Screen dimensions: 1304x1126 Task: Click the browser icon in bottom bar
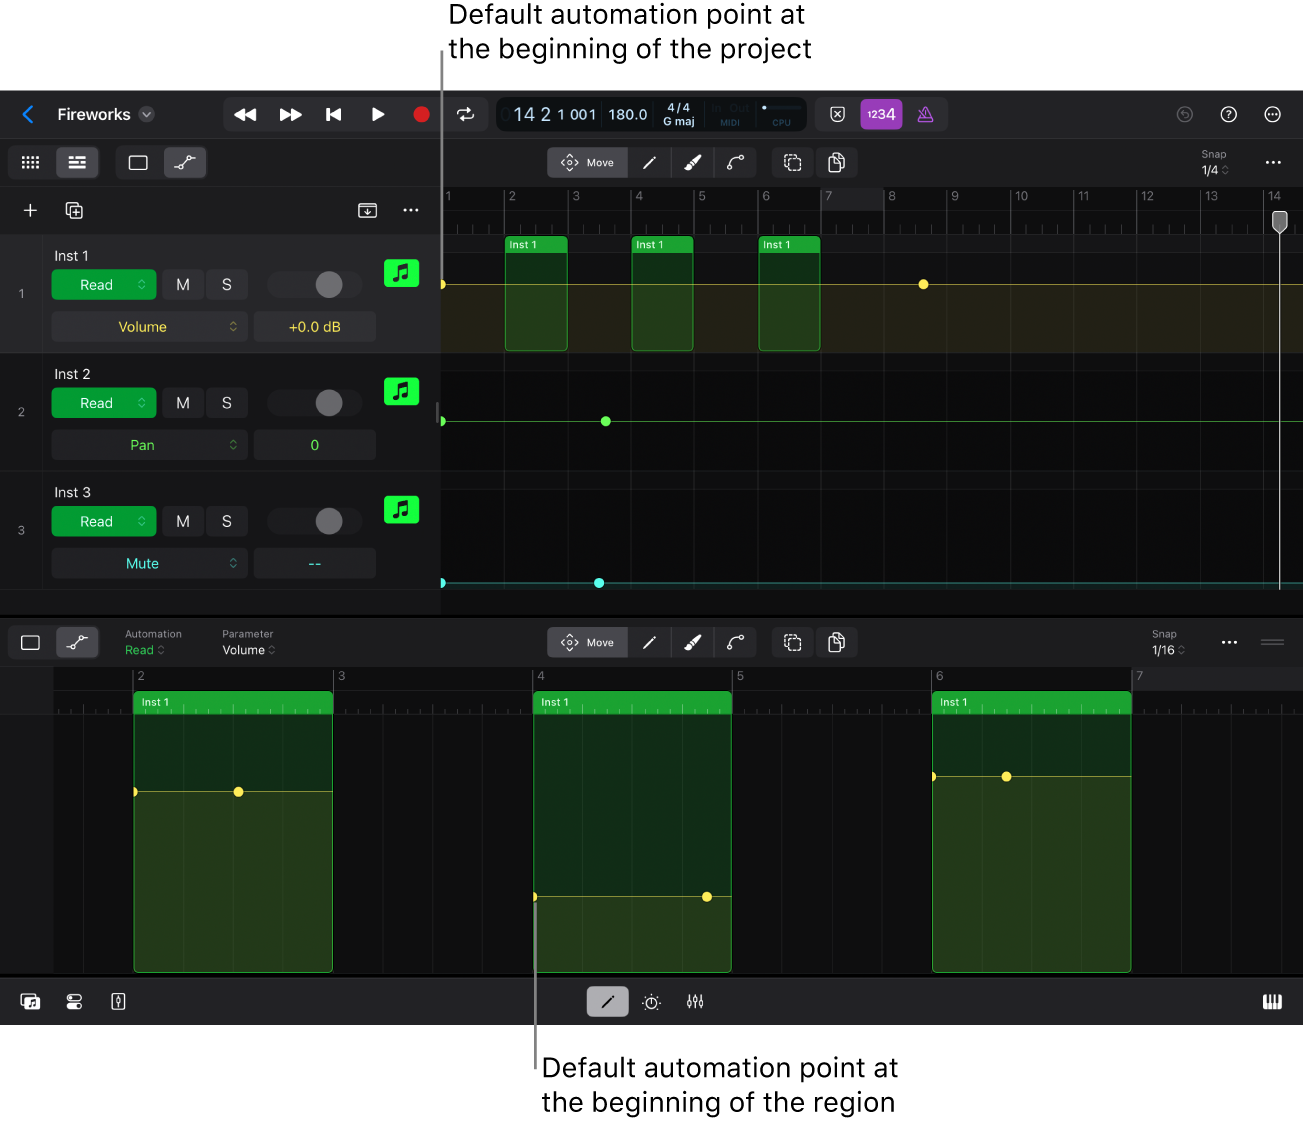(x=31, y=1002)
